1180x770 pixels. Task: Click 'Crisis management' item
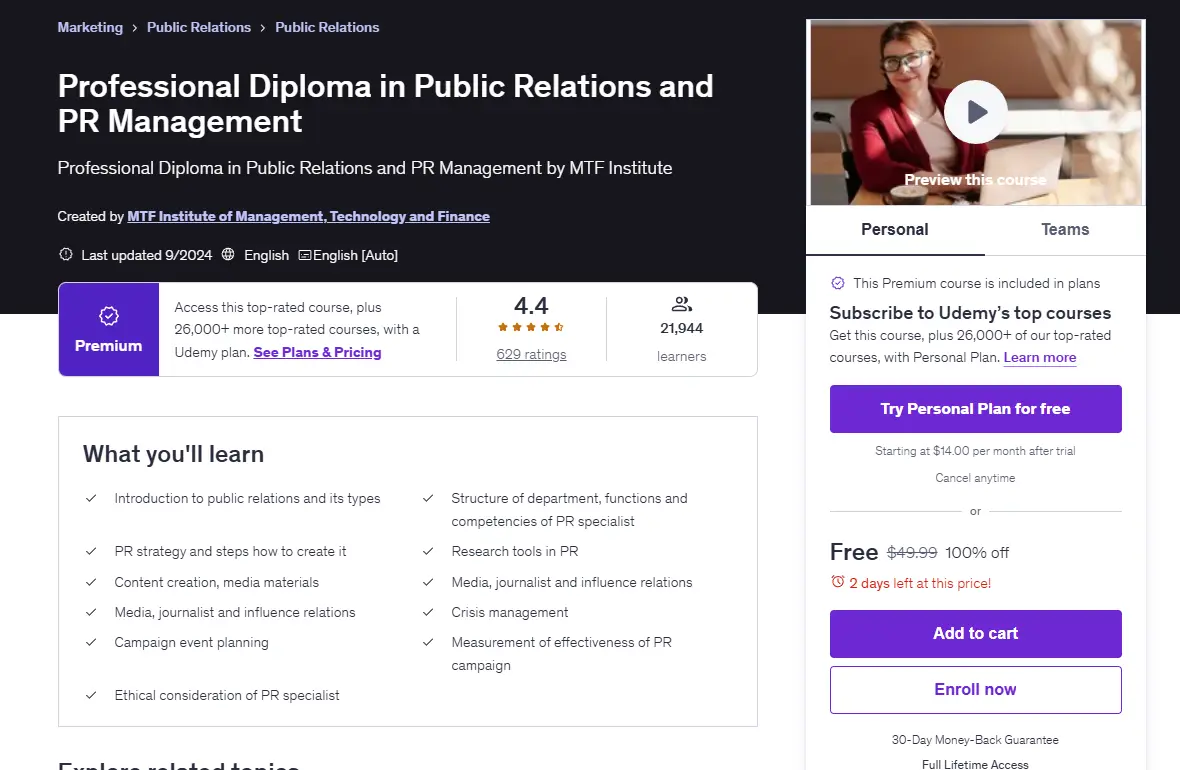click(x=509, y=612)
